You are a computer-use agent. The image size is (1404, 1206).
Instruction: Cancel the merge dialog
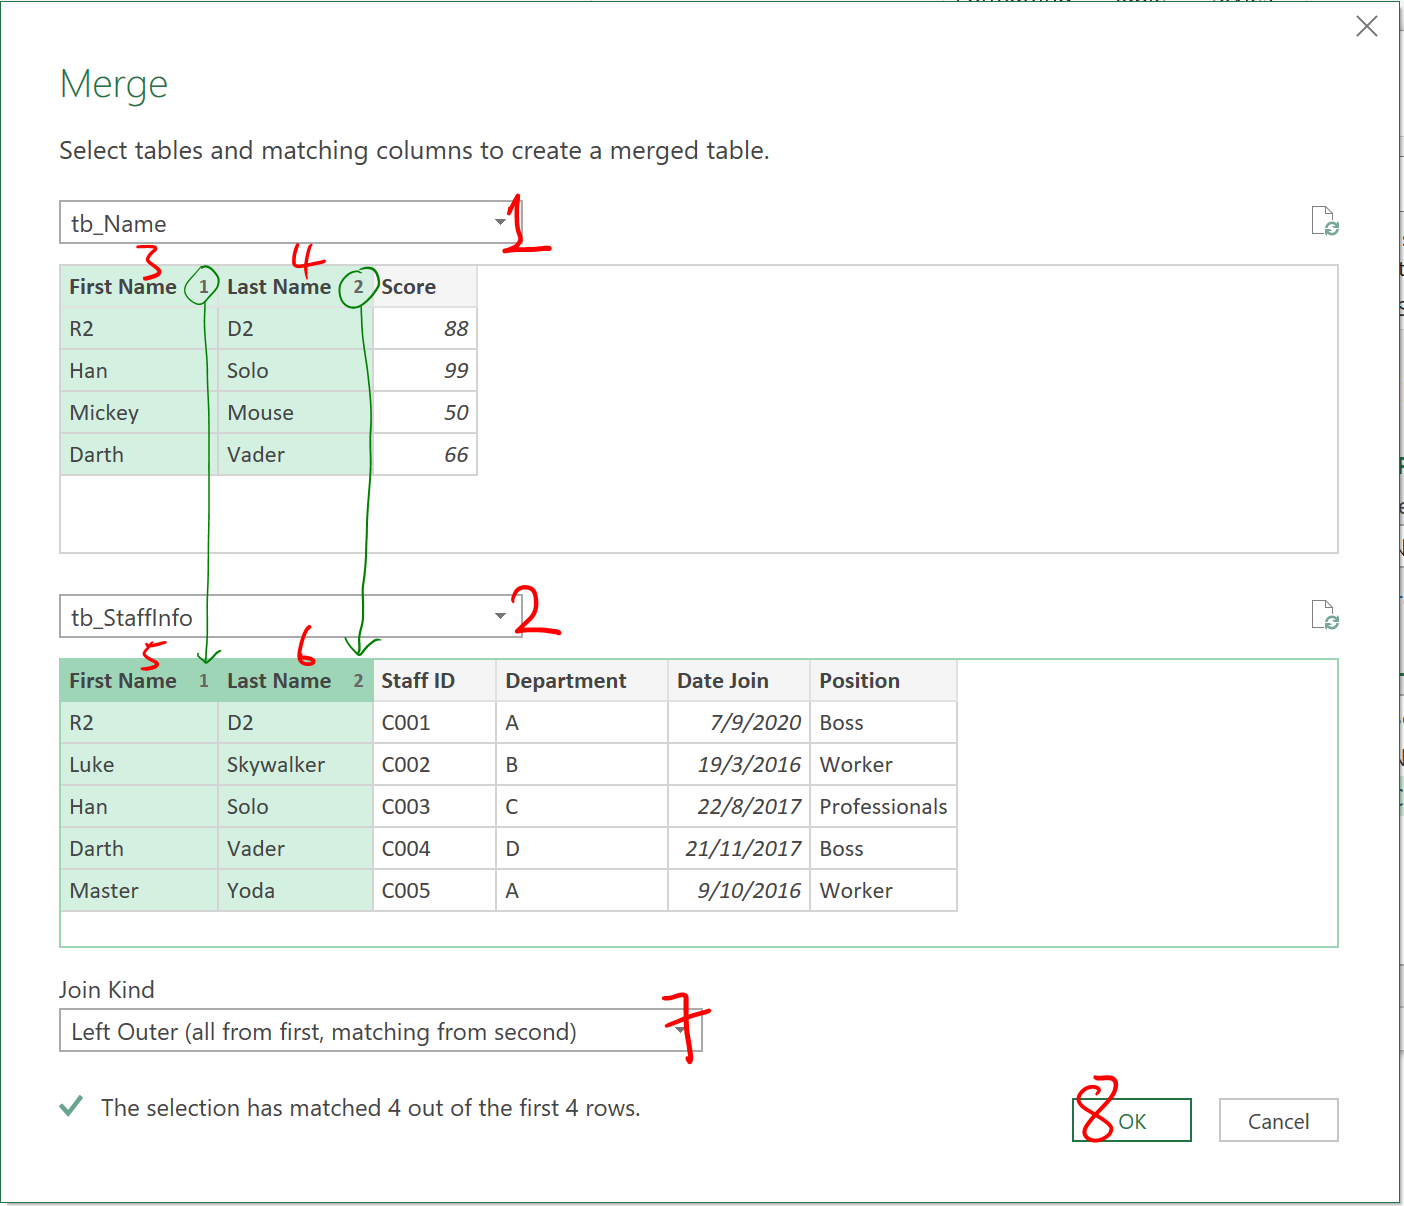pos(1278,1121)
